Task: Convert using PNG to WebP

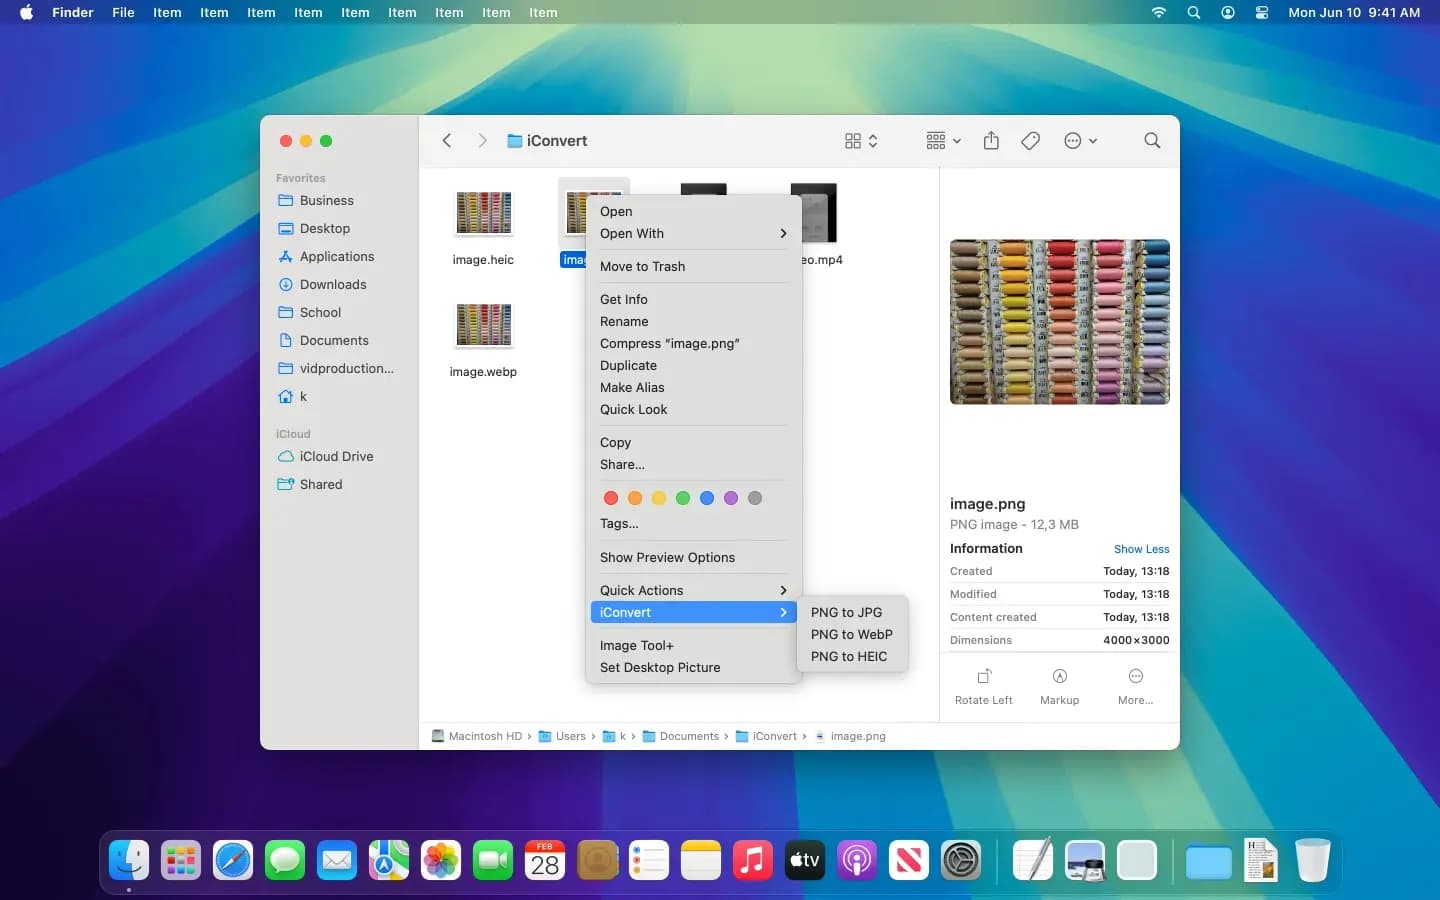Action: coord(852,635)
